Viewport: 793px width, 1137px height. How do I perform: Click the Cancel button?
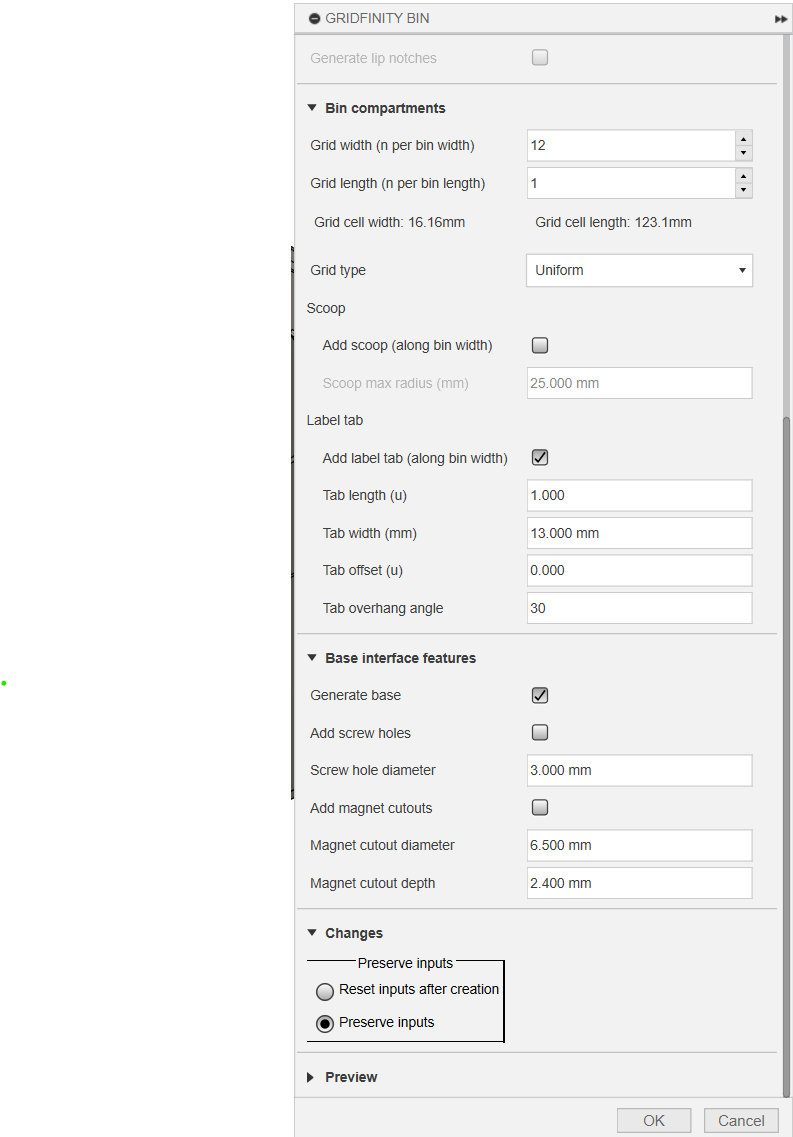click(x=741, y=1120)
